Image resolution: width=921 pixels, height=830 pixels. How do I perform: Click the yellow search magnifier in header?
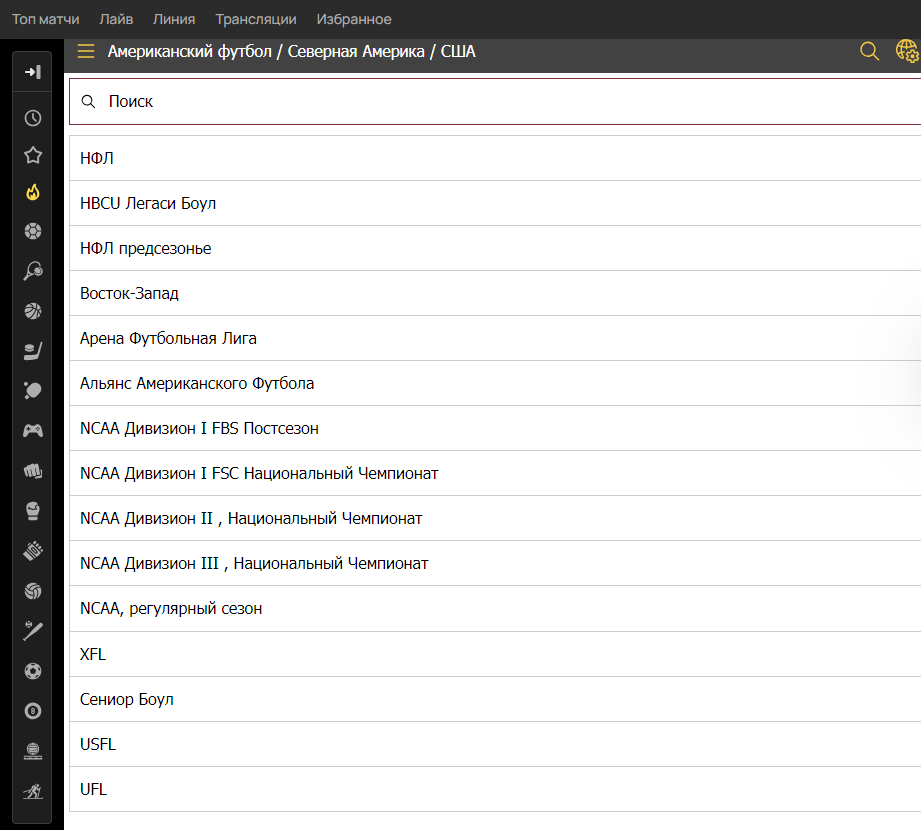click(x=869, y=51)
